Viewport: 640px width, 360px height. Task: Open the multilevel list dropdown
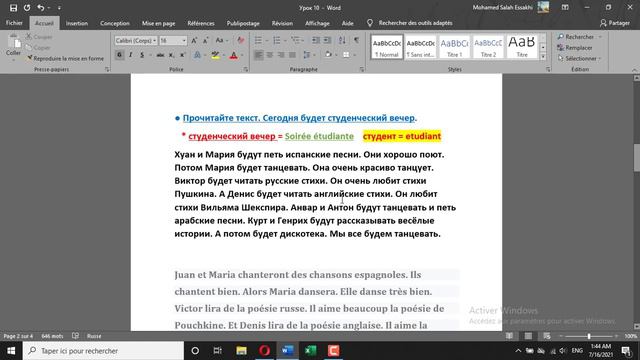[303, 40]
